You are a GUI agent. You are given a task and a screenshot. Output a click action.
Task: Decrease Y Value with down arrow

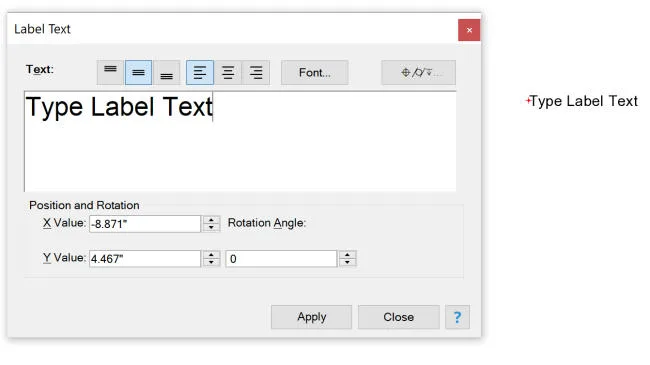coord(211,263)
